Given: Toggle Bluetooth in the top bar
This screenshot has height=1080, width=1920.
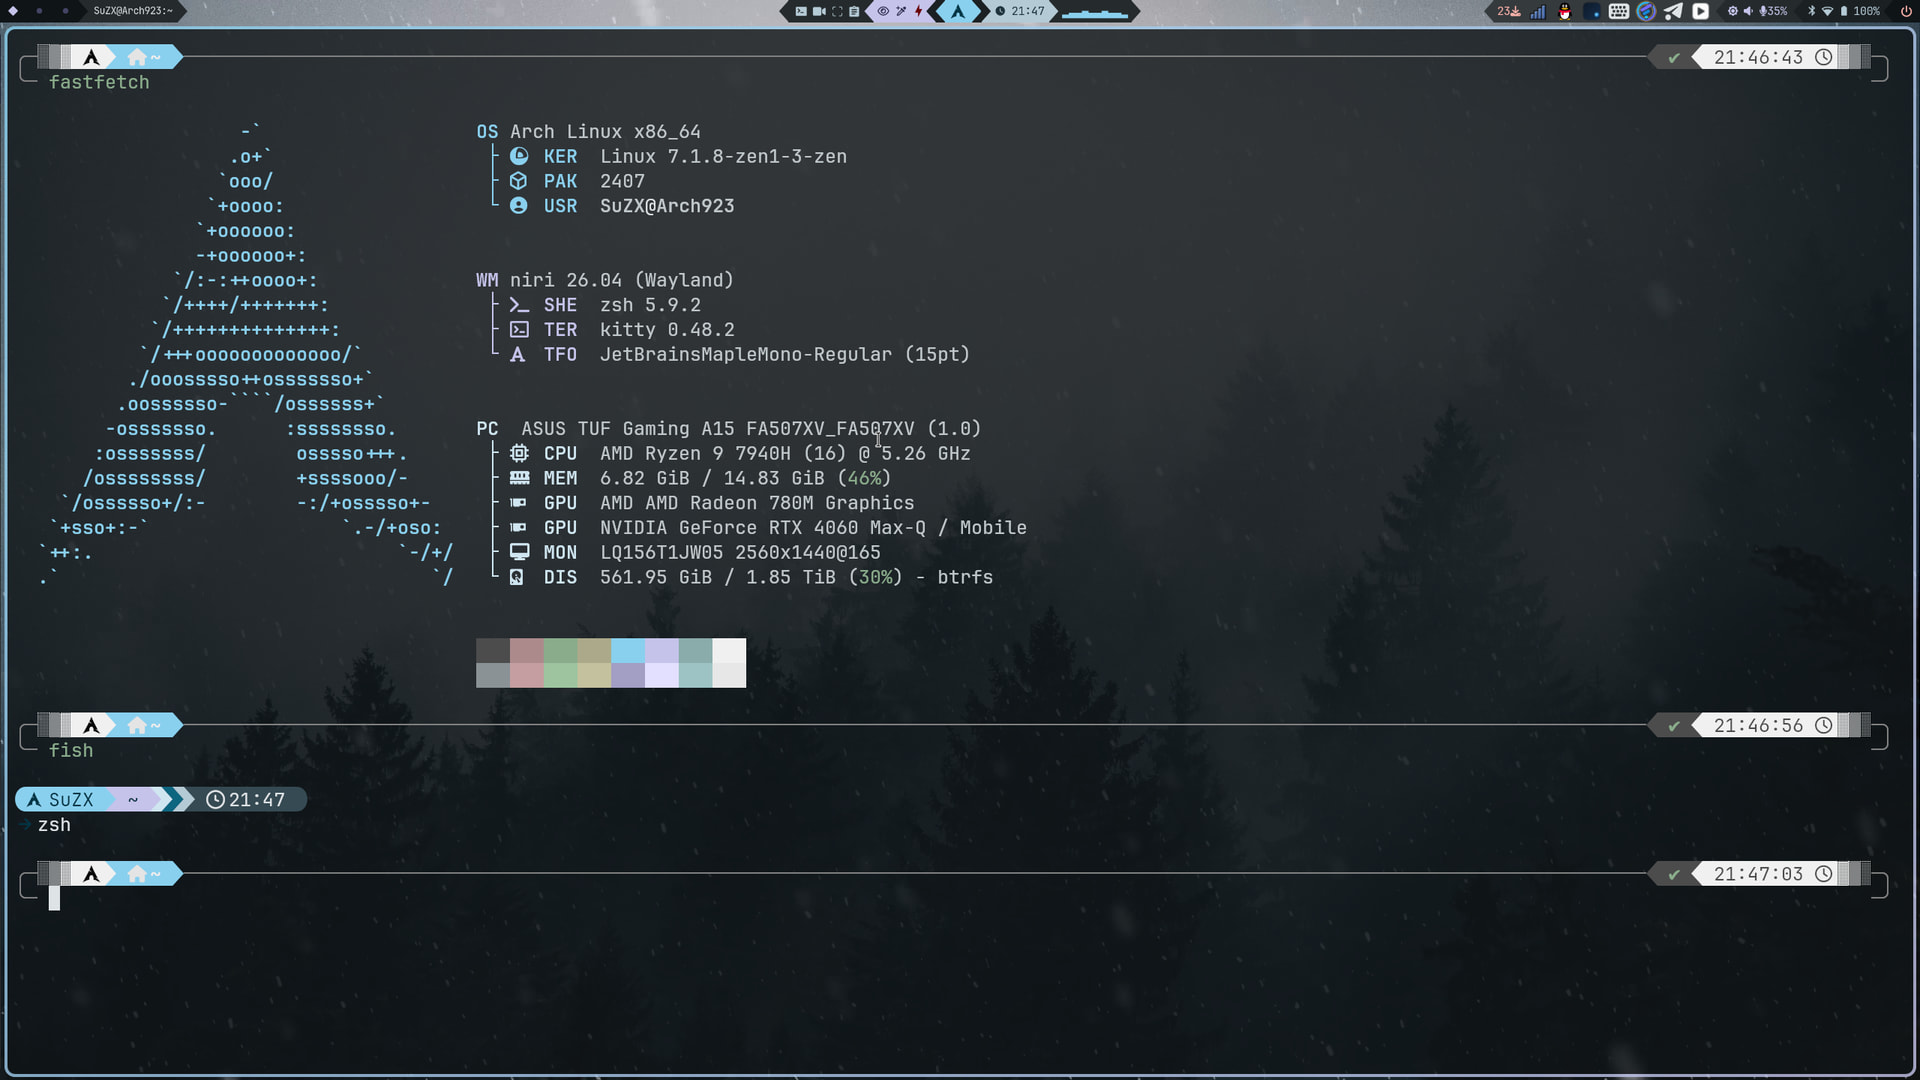Looking at the screenshot, I should point(1812,11).
